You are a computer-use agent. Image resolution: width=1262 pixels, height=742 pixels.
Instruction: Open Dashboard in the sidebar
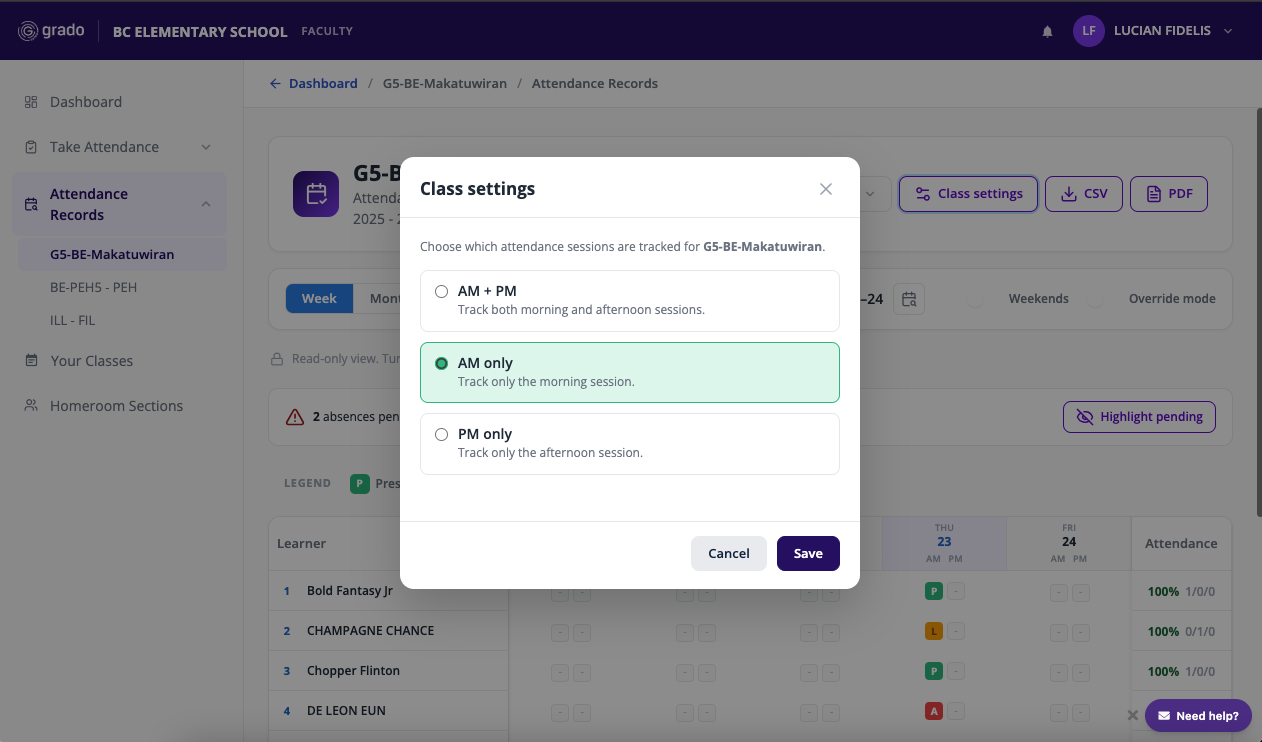[120, 102]
